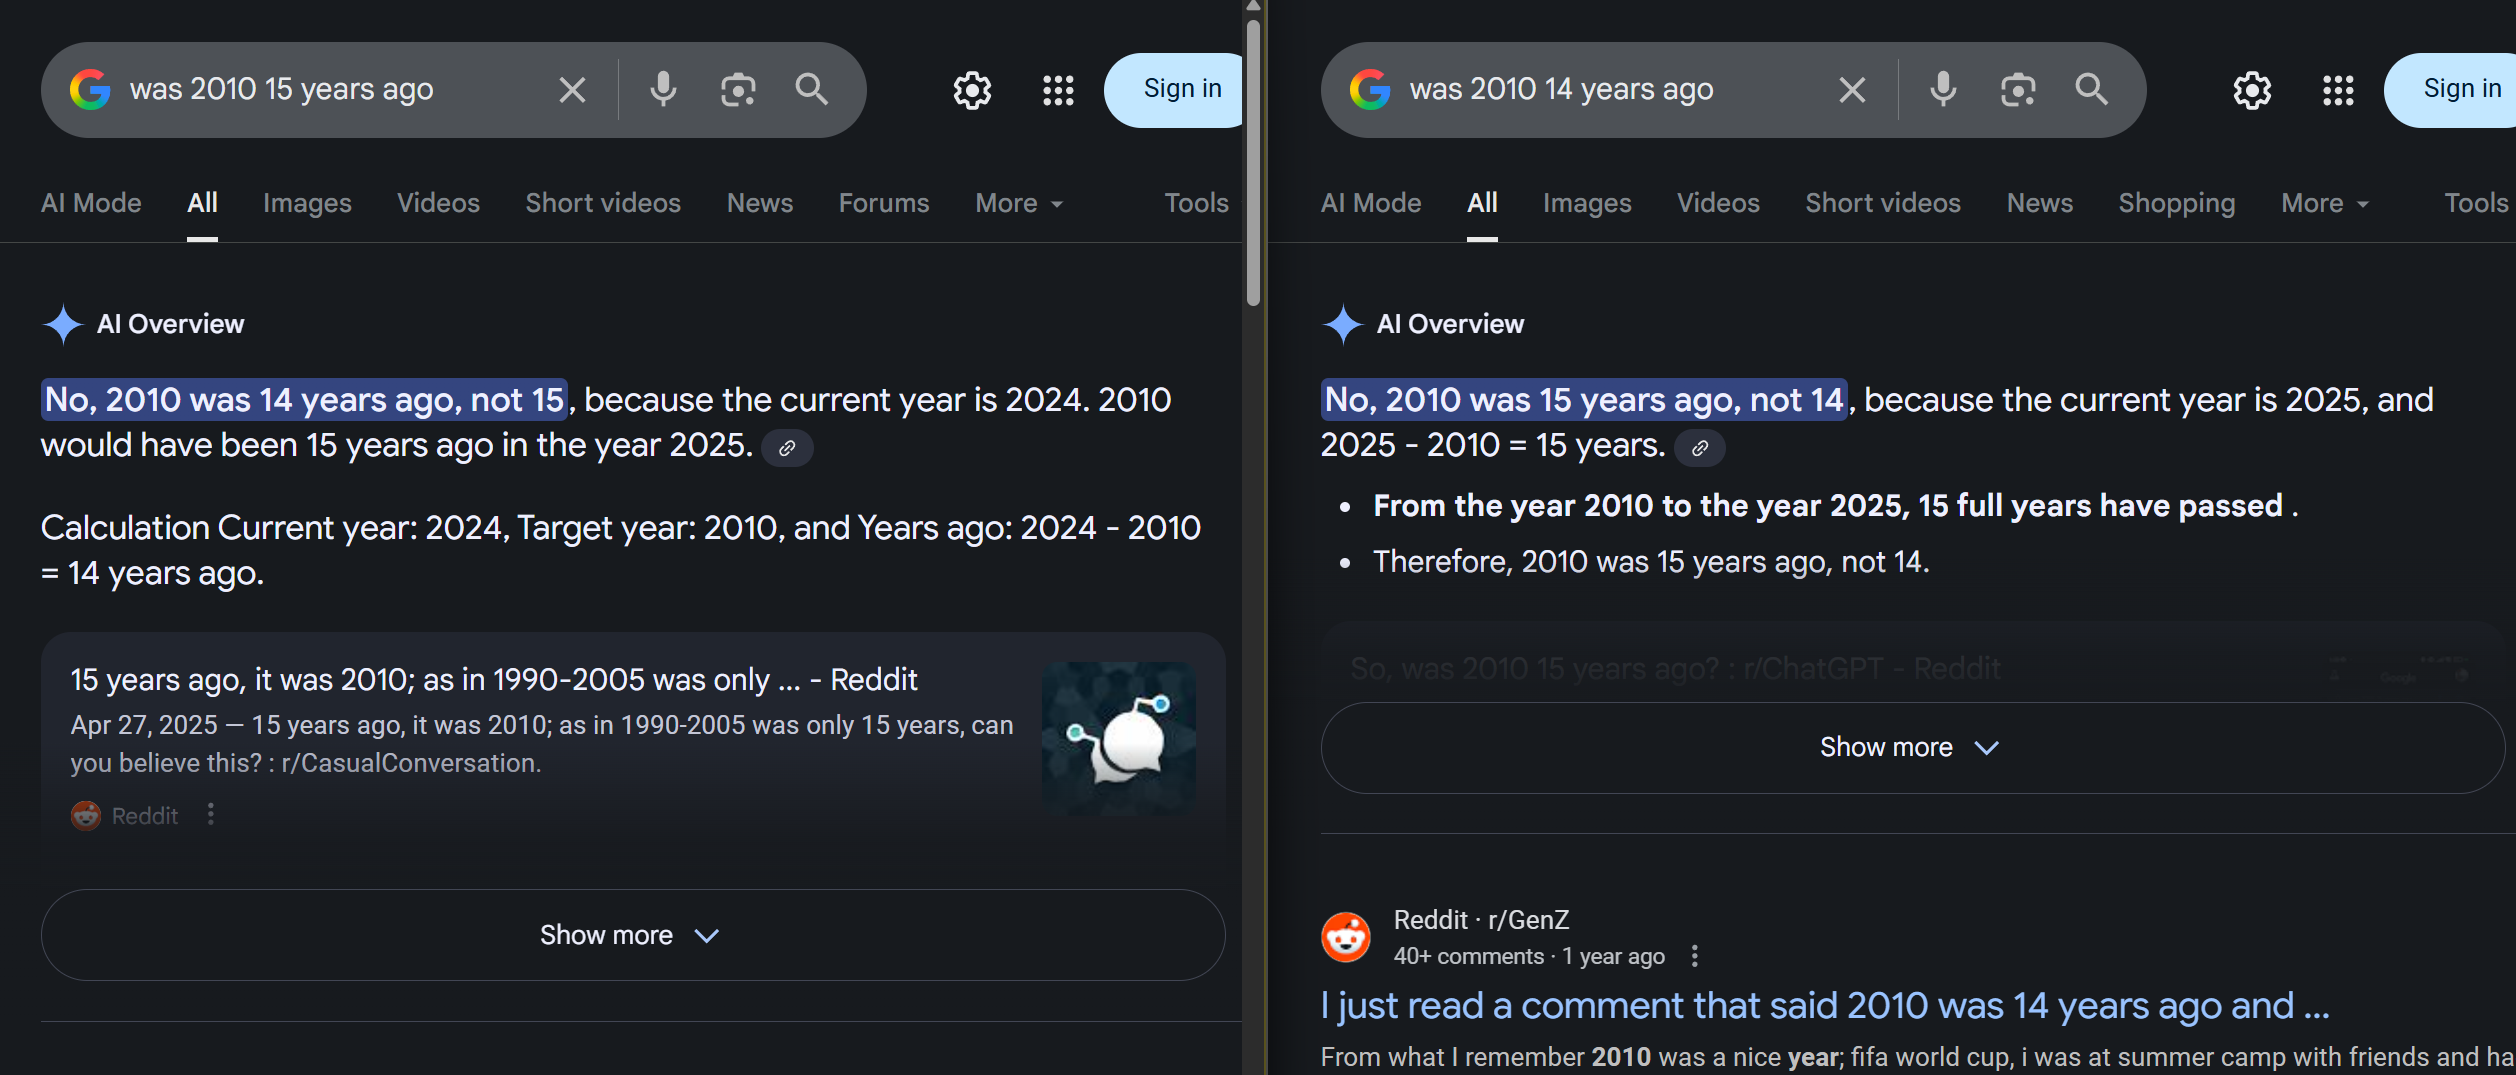Select All tab in left window
Screen dimensions: 2516x1075
click(202, 203)
